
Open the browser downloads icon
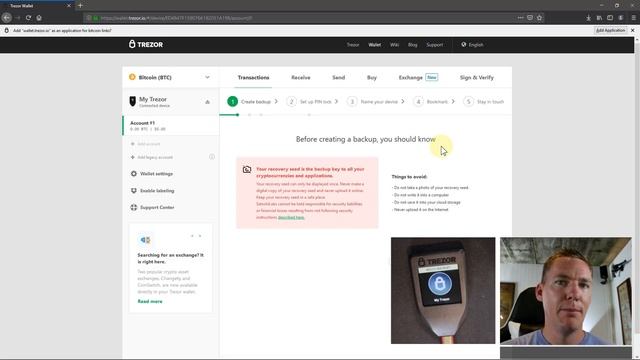(588, 18)
